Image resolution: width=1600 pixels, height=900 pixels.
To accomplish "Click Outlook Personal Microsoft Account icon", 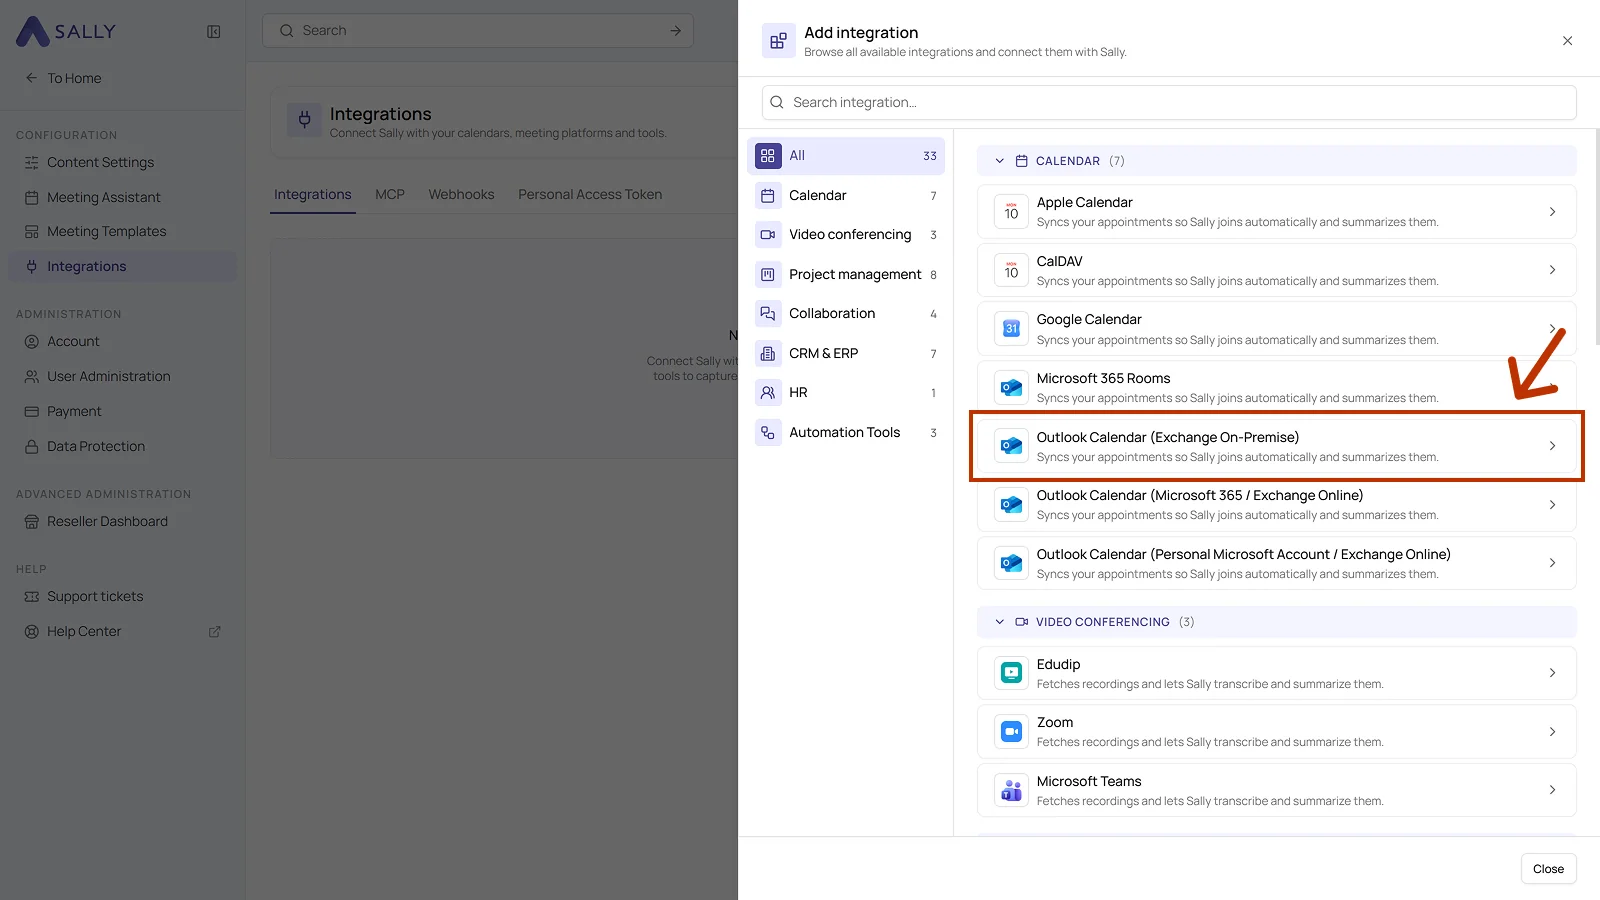I will 1011,563.
